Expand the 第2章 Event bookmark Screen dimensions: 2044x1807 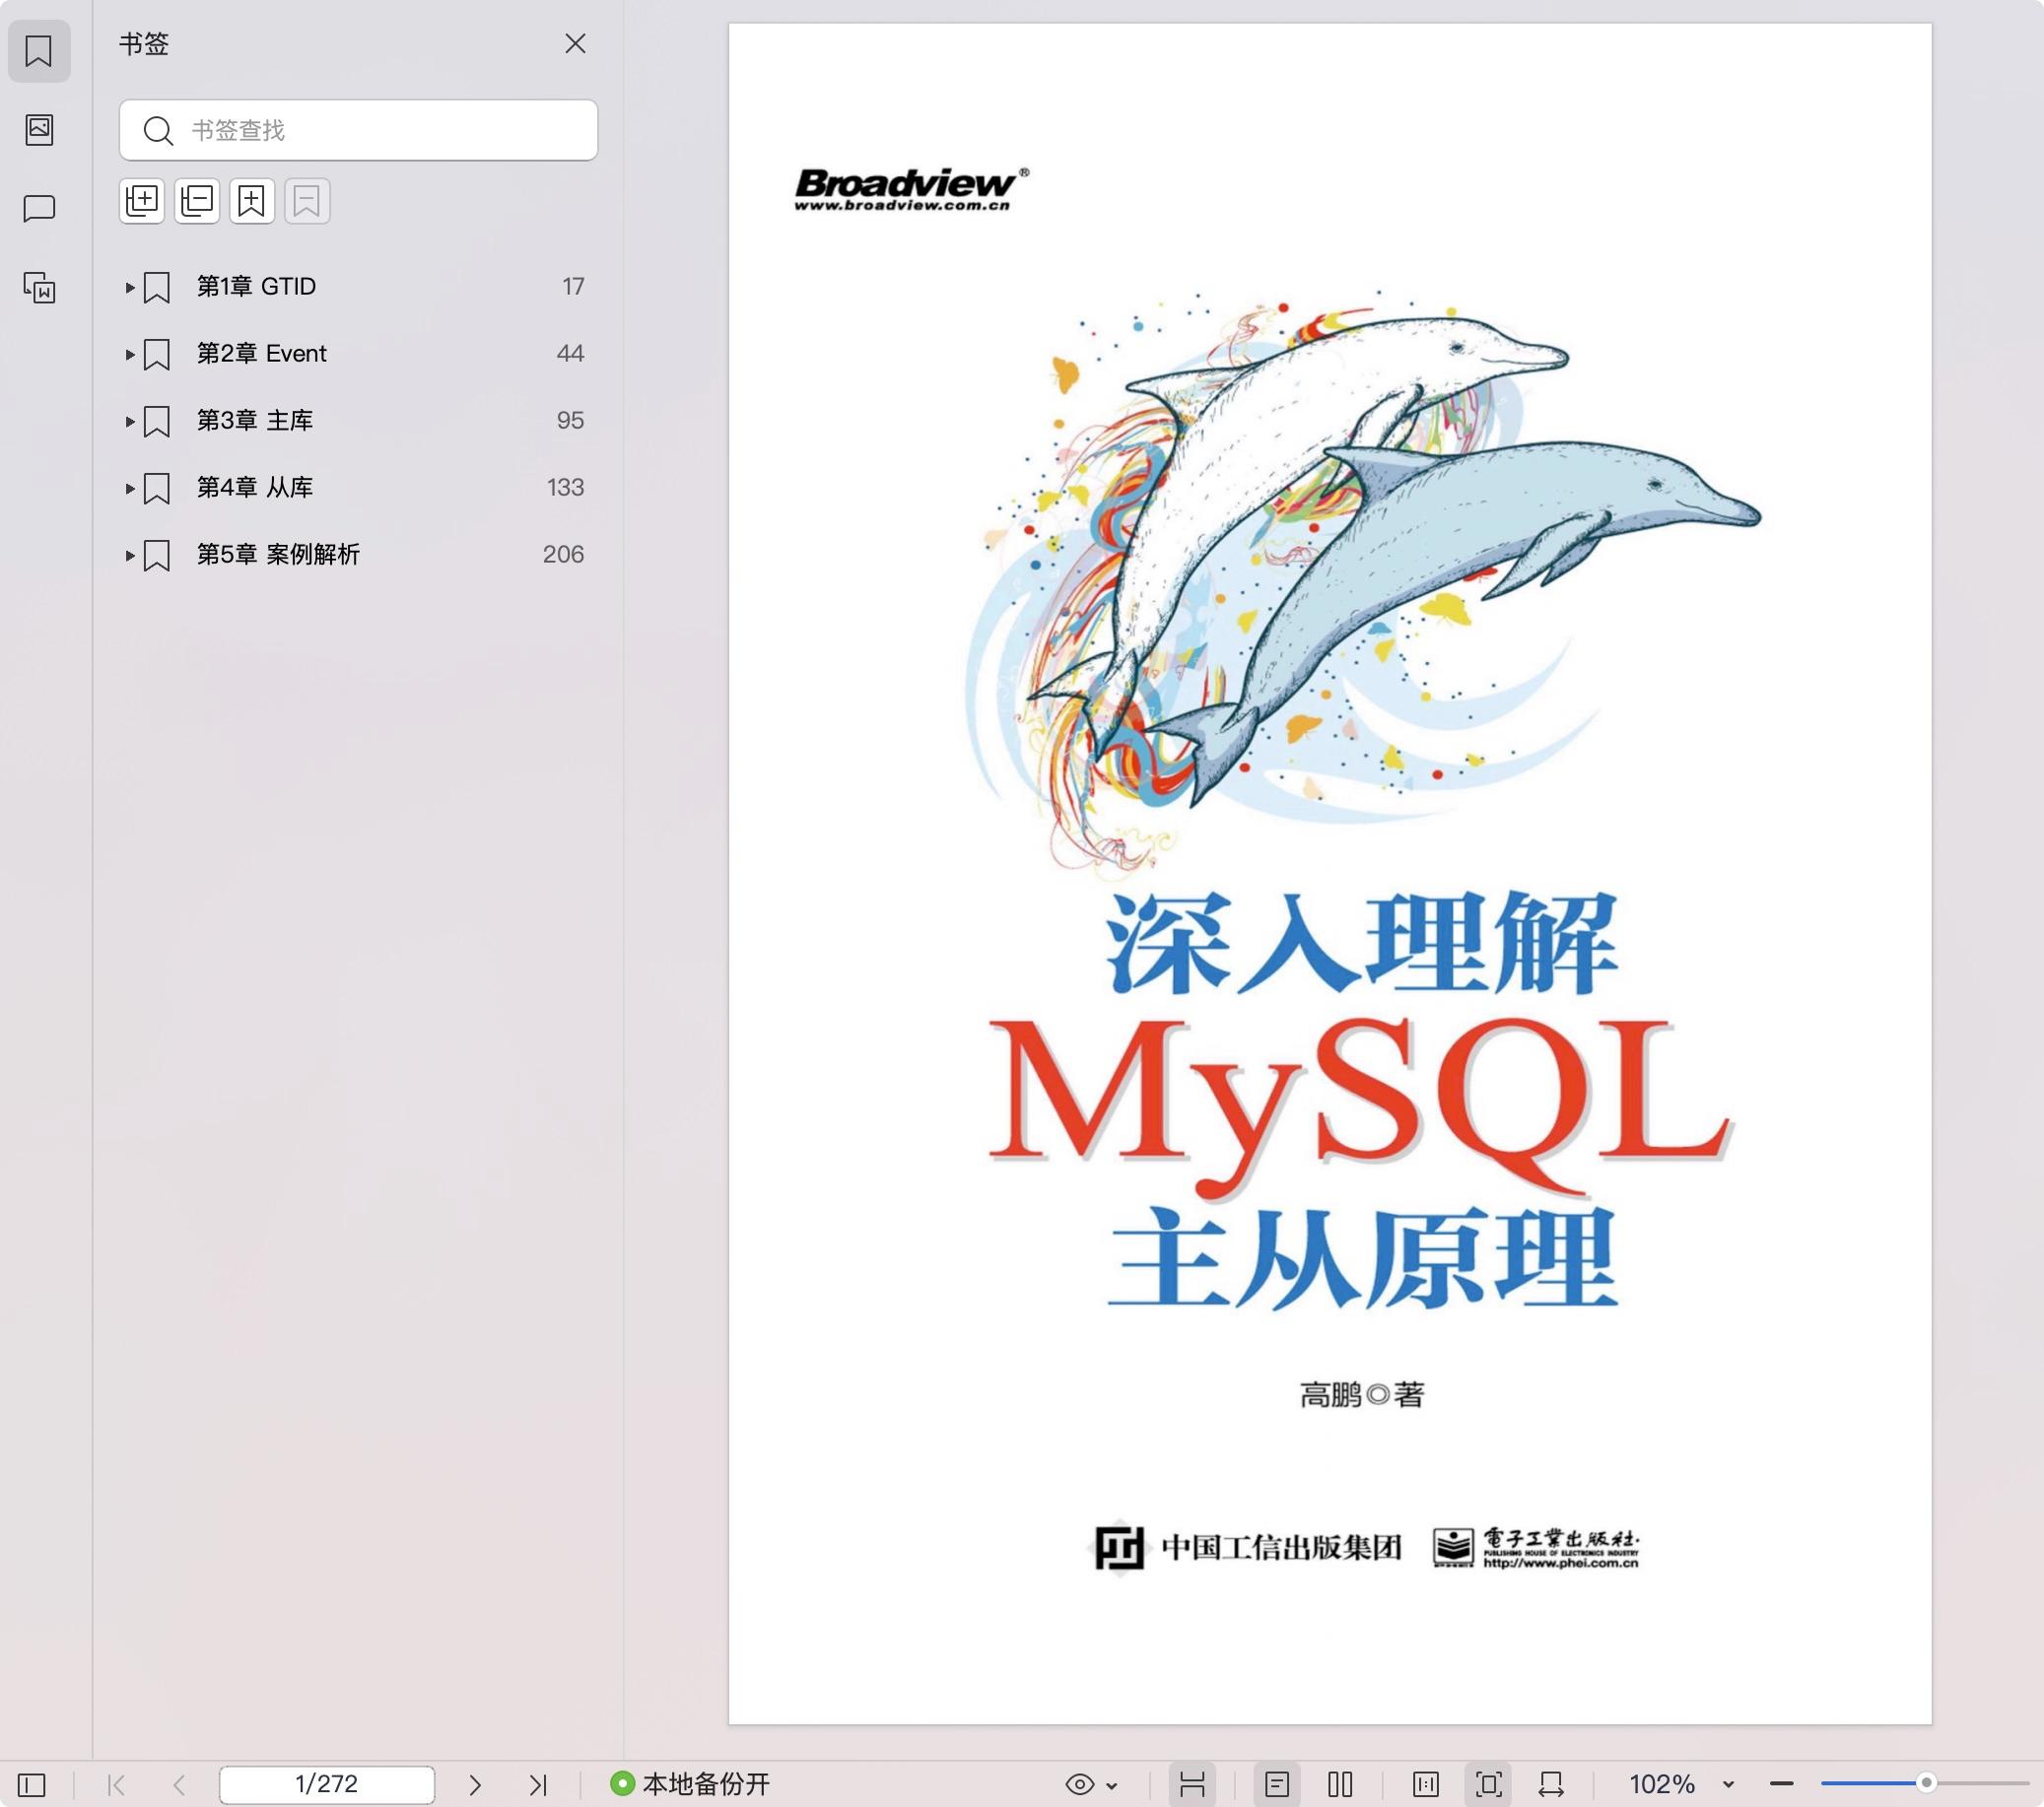pyautogui.click(x=129, y=354)
